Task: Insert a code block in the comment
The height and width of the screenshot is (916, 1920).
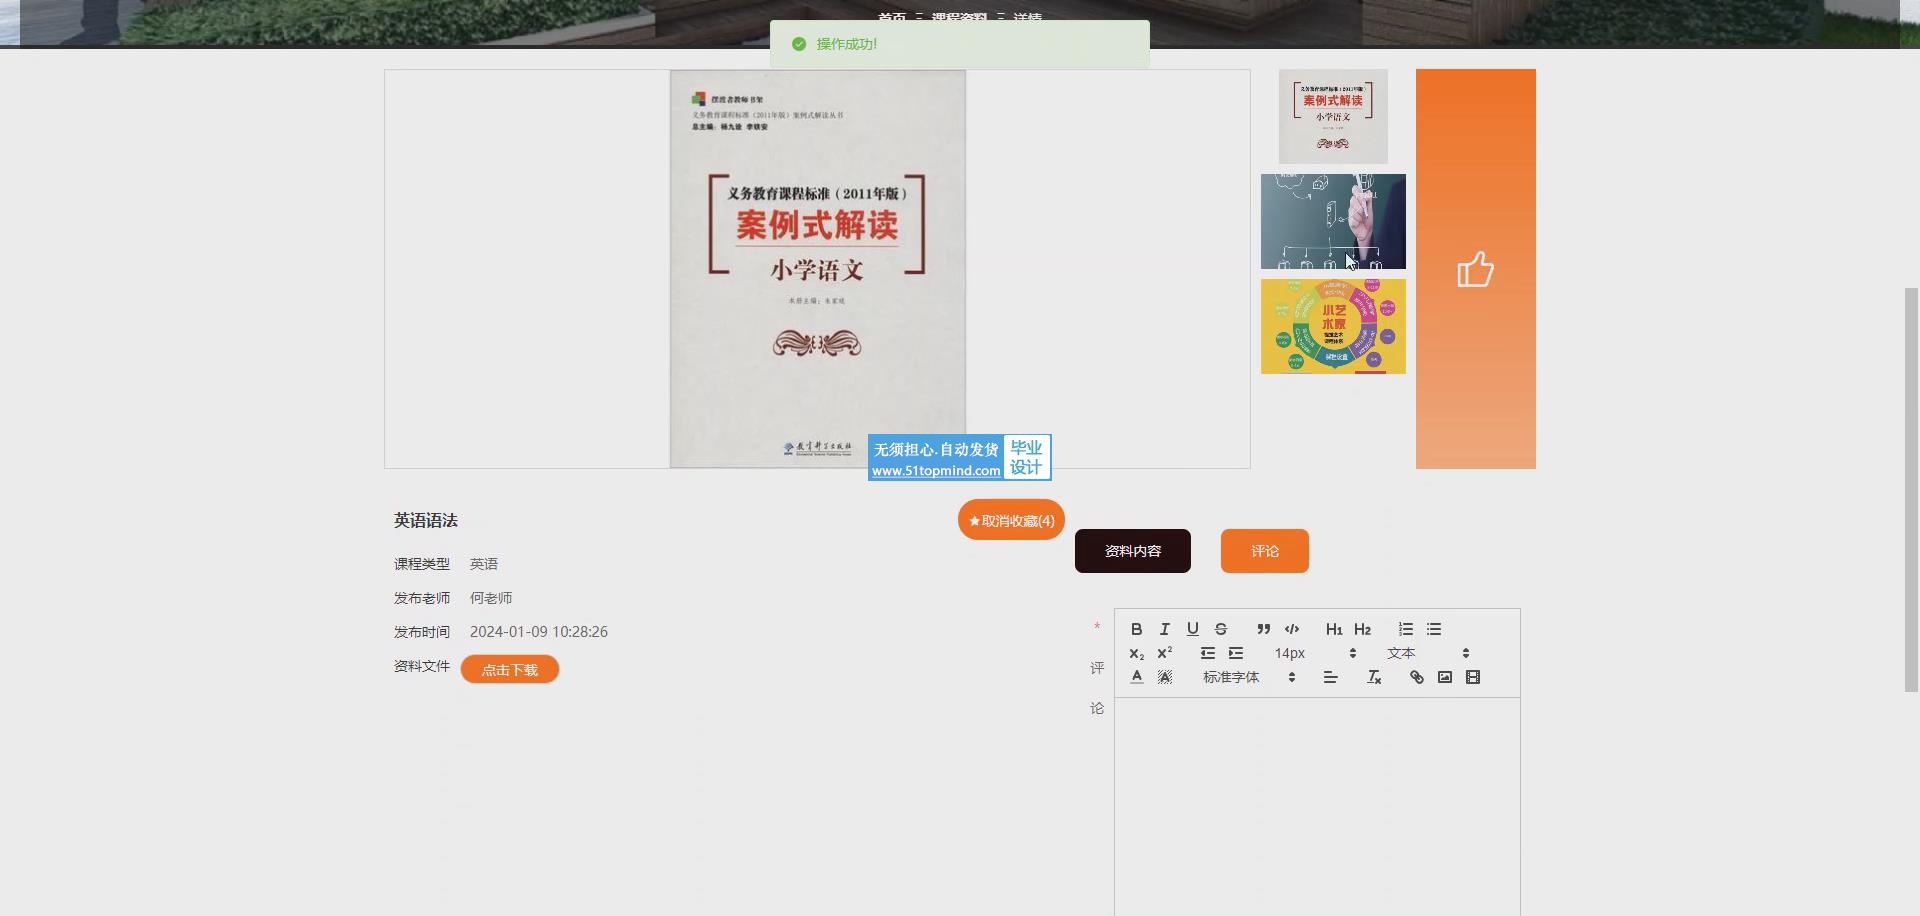Action: tap(1291, 629)
